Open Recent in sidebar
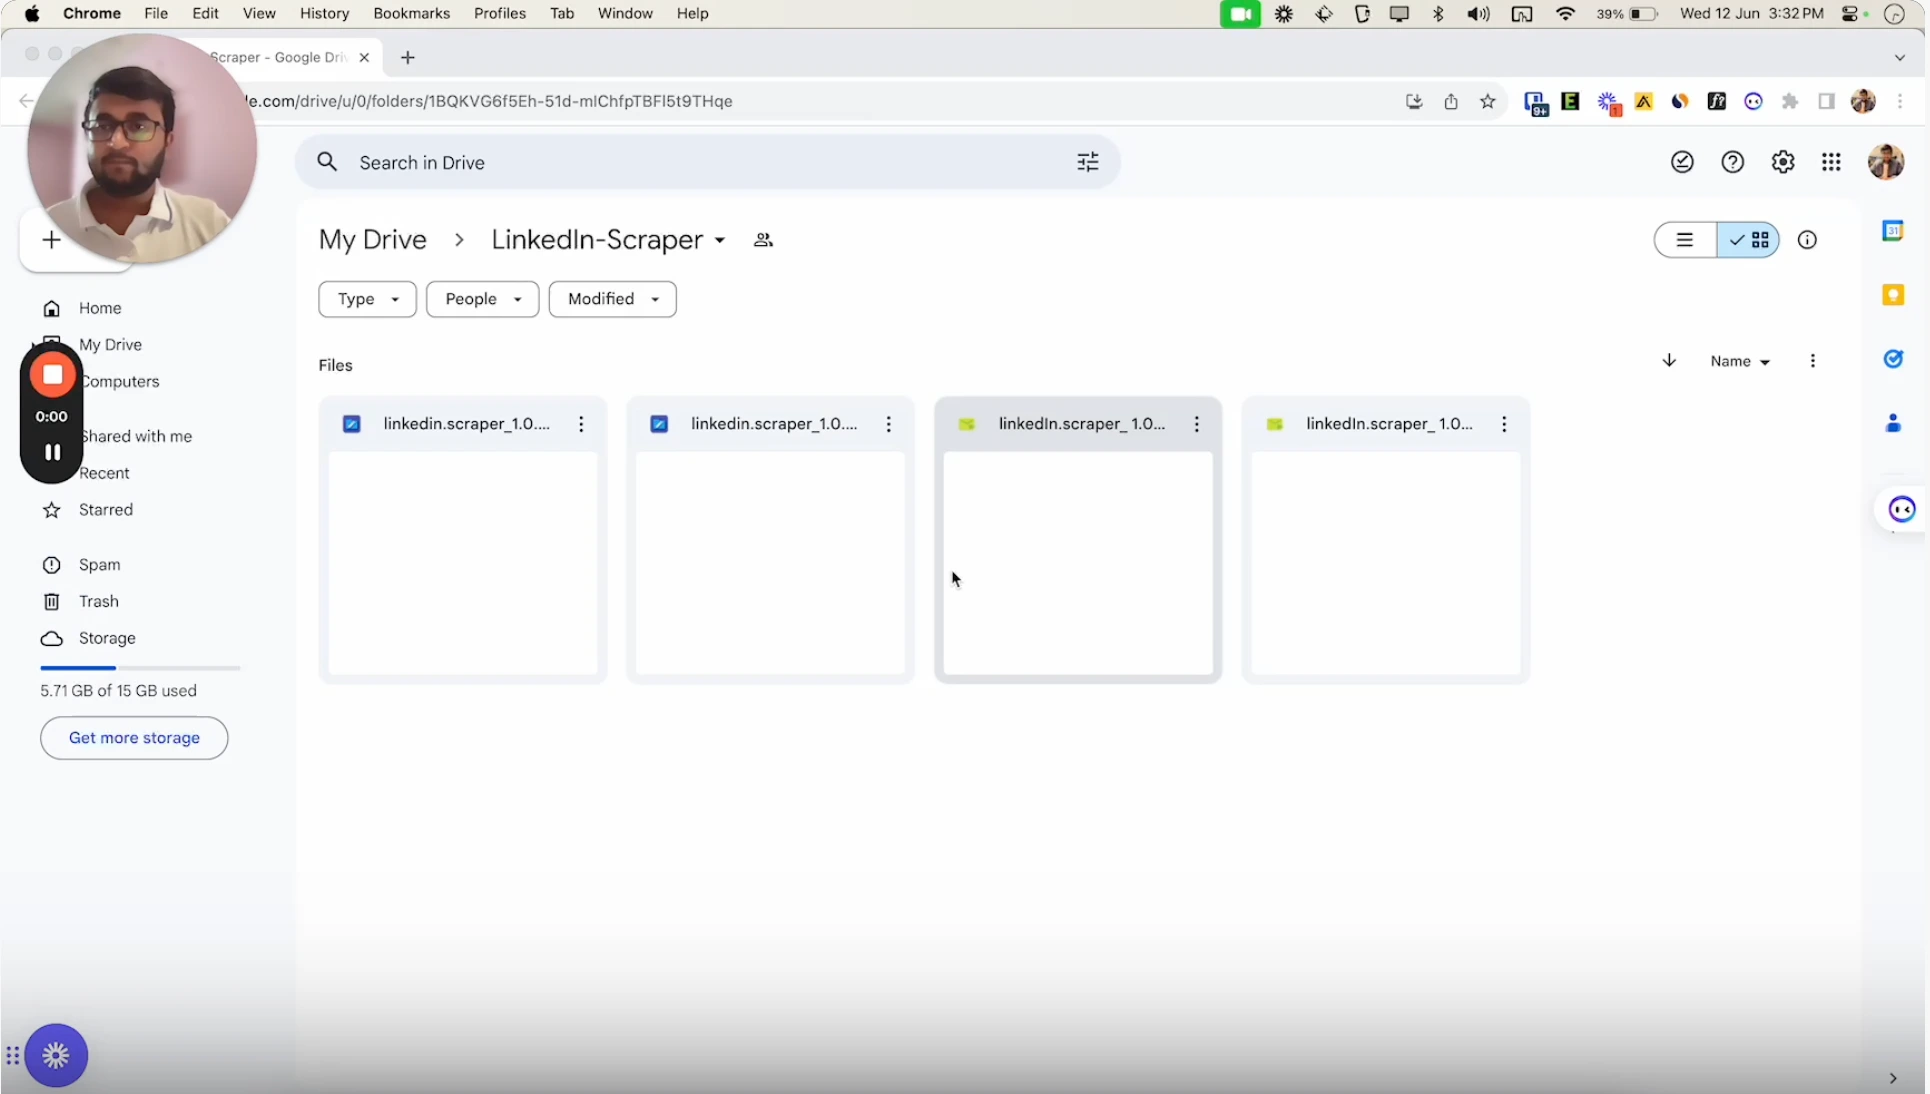 (x=104, y=473)
